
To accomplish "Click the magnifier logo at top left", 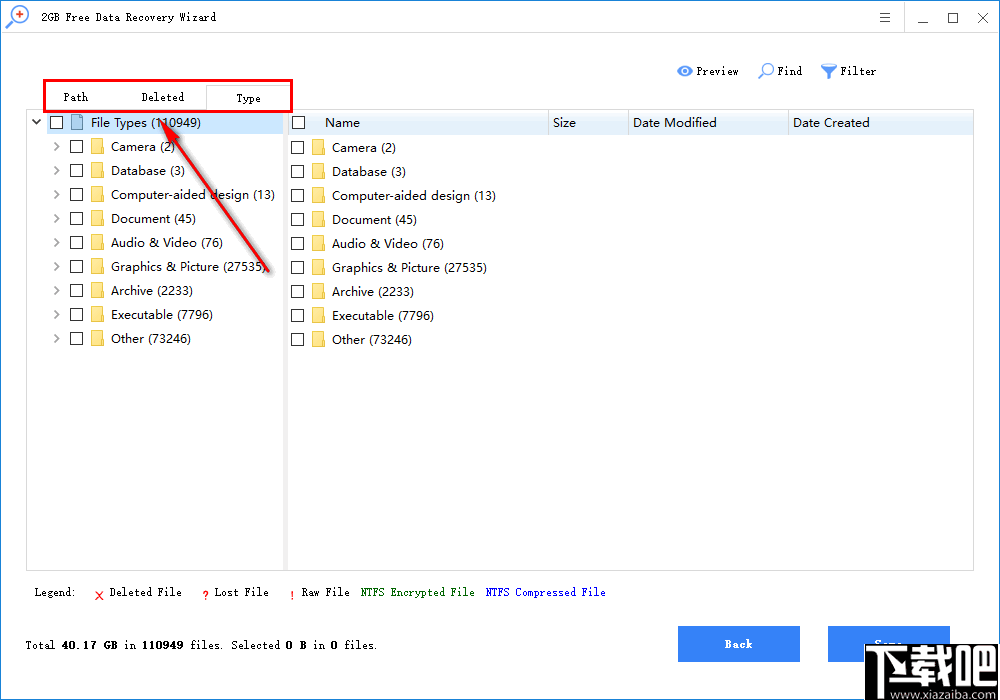I will [x=16, y=17].
